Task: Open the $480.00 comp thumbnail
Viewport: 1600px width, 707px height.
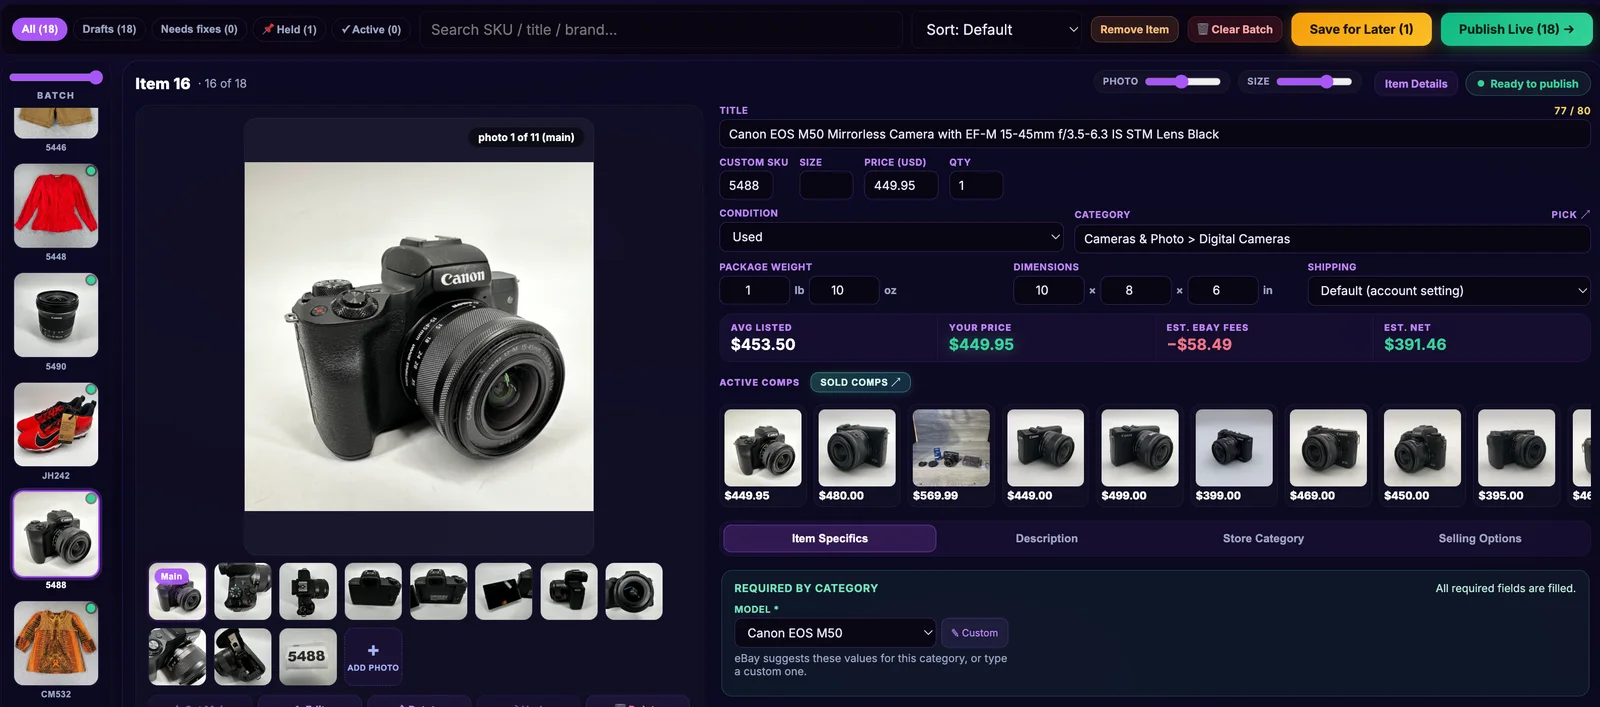Action: 857,448
